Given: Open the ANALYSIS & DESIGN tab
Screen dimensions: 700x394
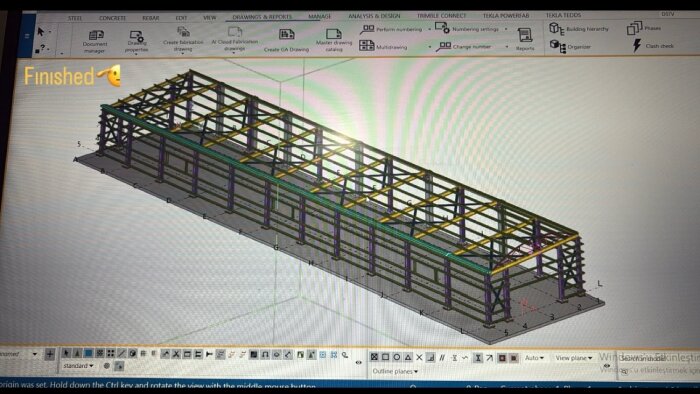Looking at the screenshot, I should [374, 16].
